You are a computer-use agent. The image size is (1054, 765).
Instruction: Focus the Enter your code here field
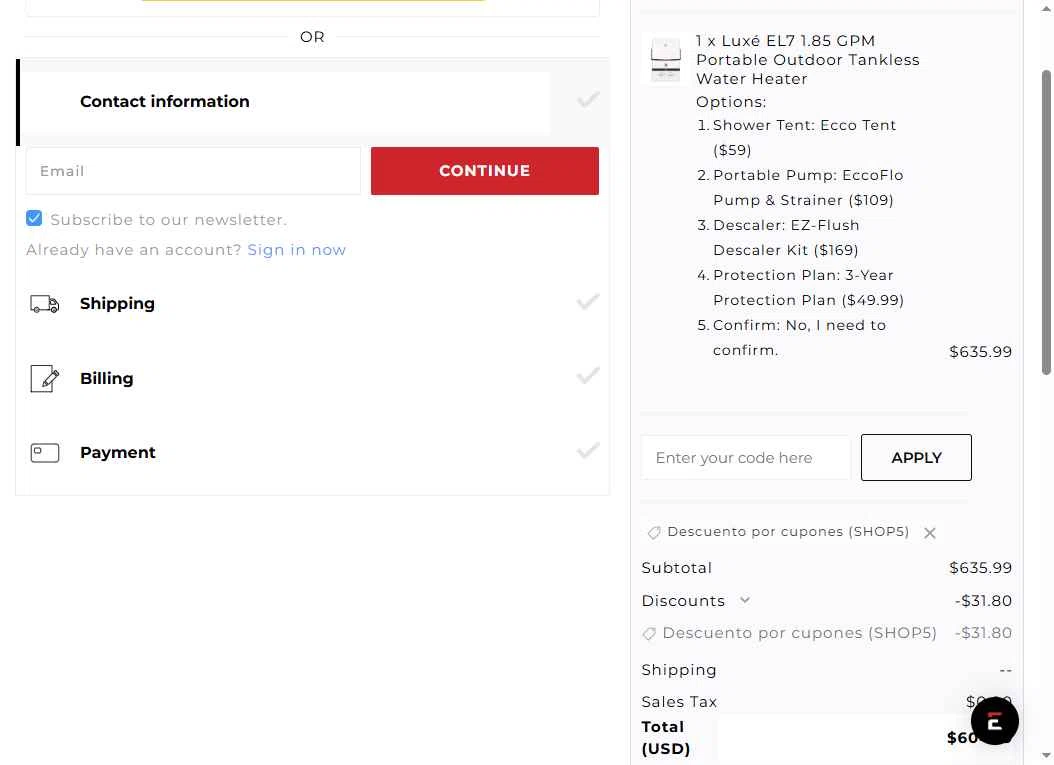click(746, 458)
